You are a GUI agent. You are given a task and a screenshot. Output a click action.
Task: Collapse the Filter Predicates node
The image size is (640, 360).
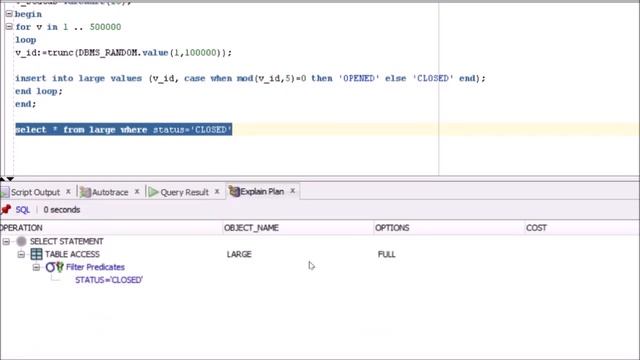pos(36,267)
